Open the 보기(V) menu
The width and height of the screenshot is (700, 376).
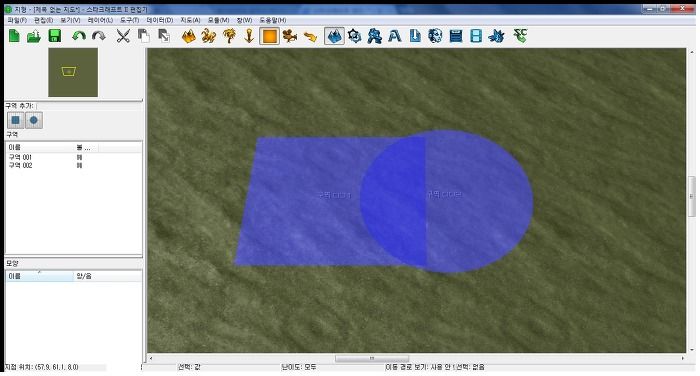pos(71,20)
